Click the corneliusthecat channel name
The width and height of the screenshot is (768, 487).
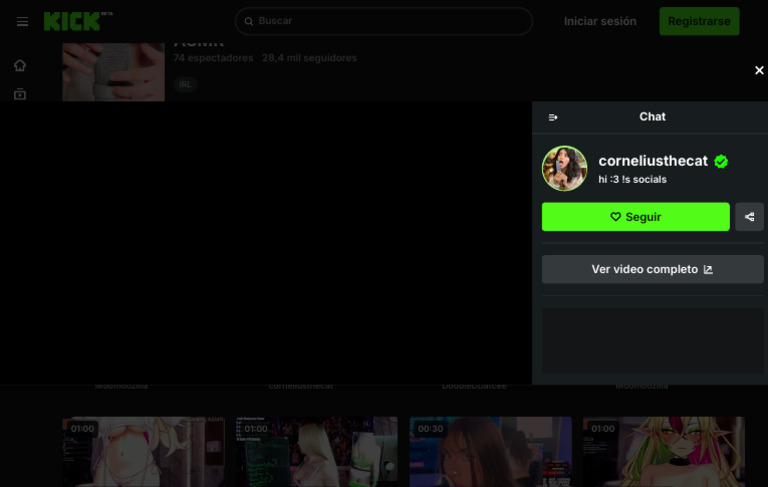[653, 161]
